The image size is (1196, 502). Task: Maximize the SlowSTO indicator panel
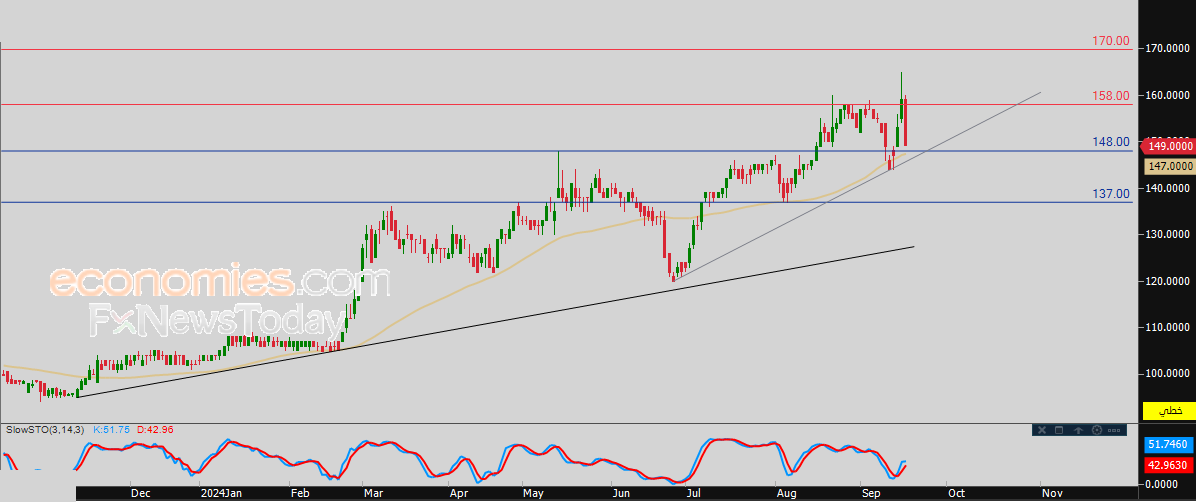click(x=1059, y=430)
